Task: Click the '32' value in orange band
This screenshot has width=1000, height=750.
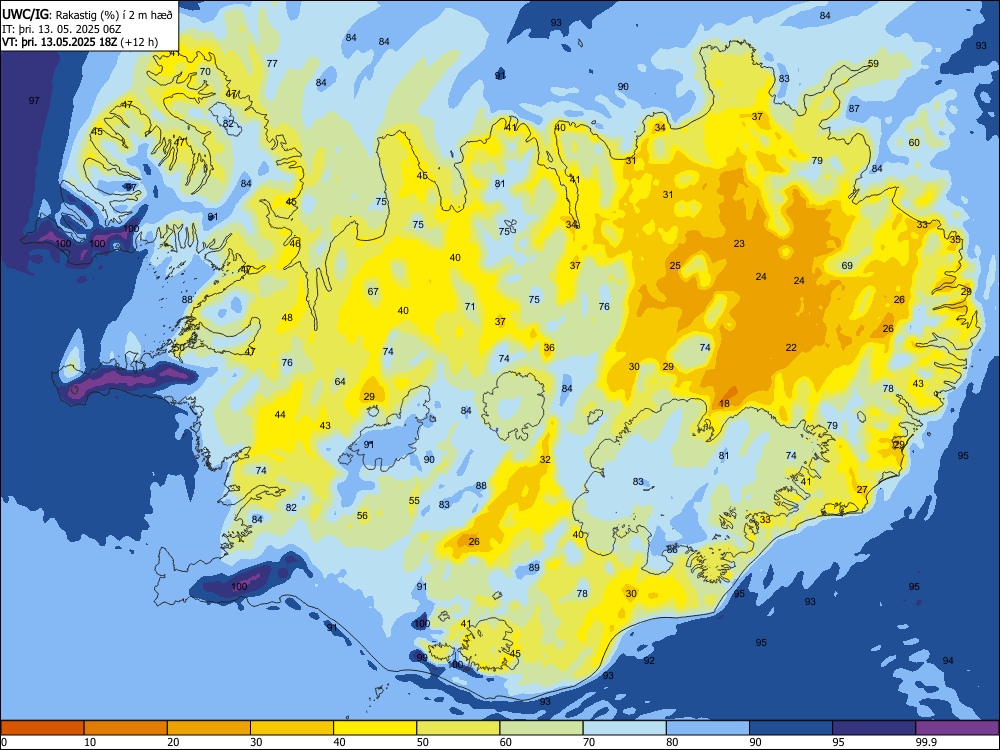Action: tap(545, 460)
